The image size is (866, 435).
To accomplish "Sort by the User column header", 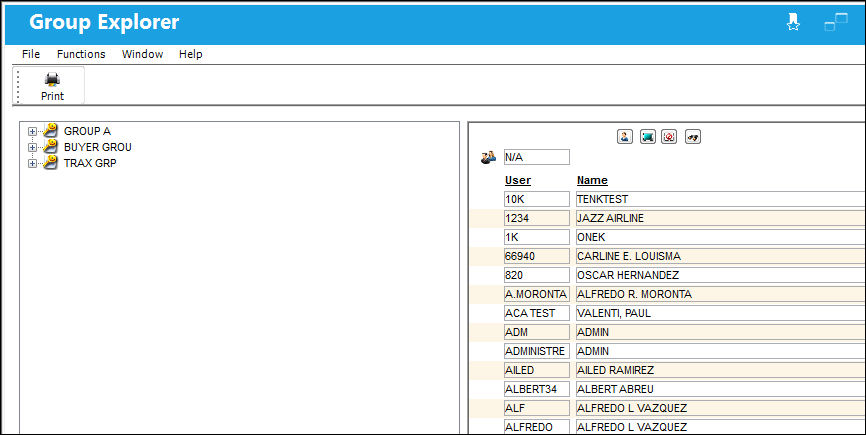I will (518, 180).
